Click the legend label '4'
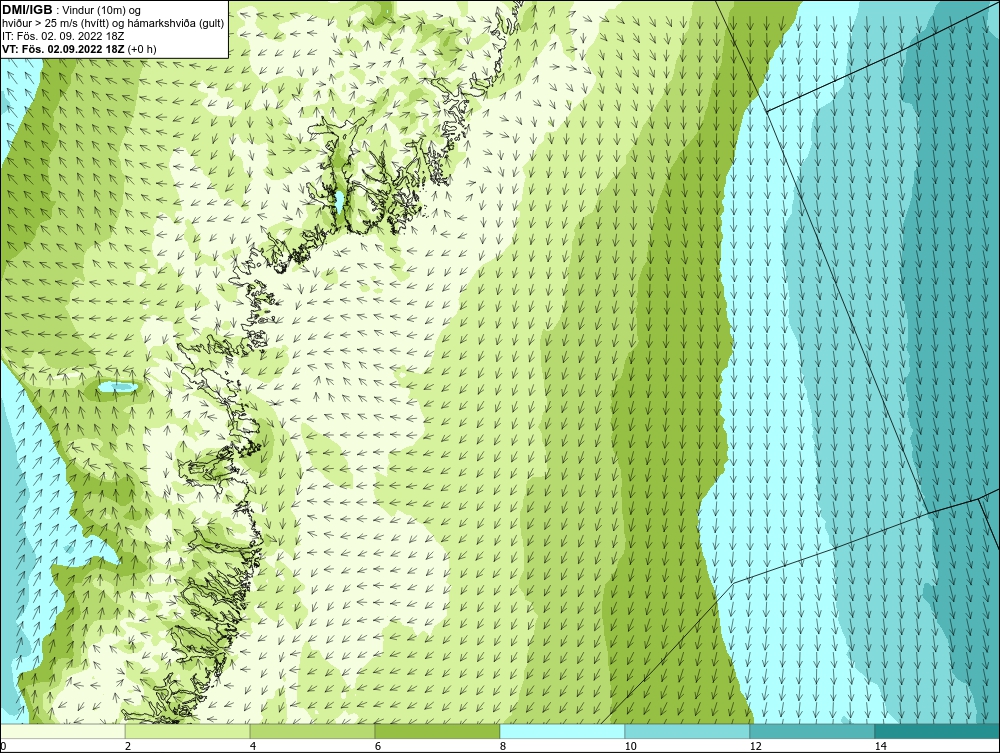This screenshot has height=753, width=1000. 253,746
